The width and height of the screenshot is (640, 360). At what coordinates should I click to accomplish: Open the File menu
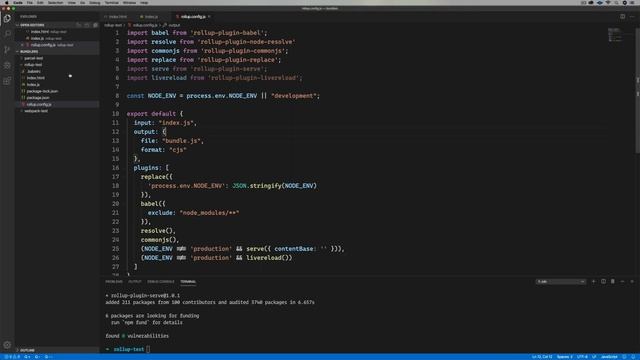[x=29, y=2]
